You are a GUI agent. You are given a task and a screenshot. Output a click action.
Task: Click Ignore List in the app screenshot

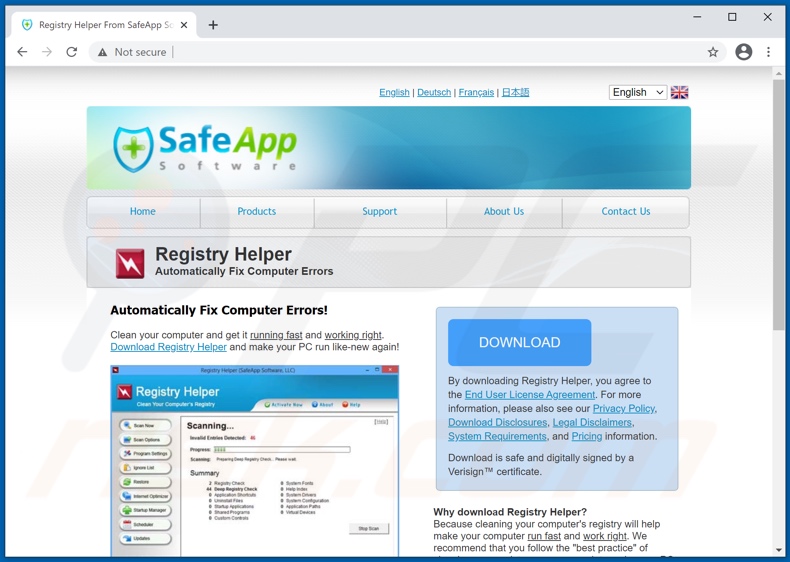[x=145, y=468]
